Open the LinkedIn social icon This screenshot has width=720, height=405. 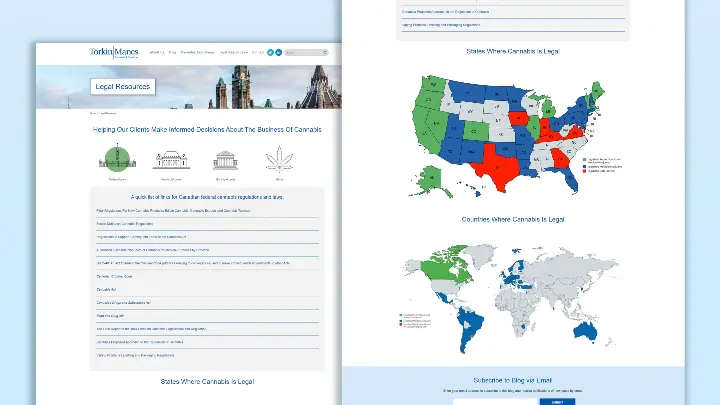coord(277,52)
